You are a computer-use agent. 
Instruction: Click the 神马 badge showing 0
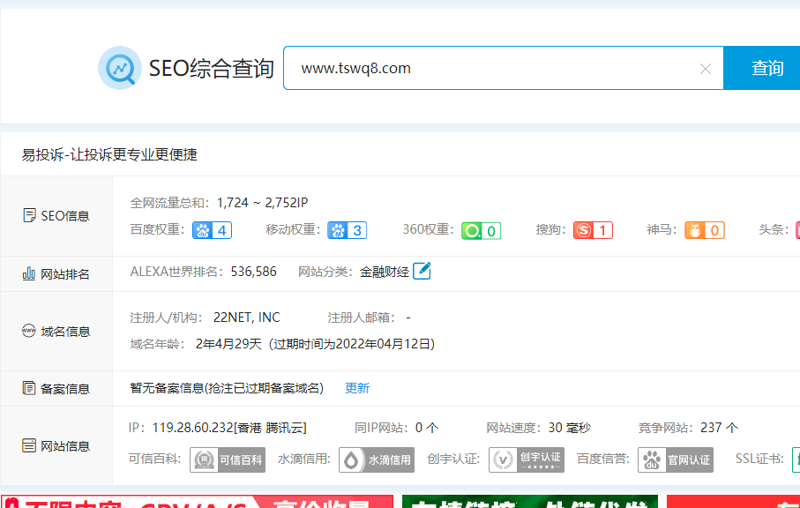705,230
